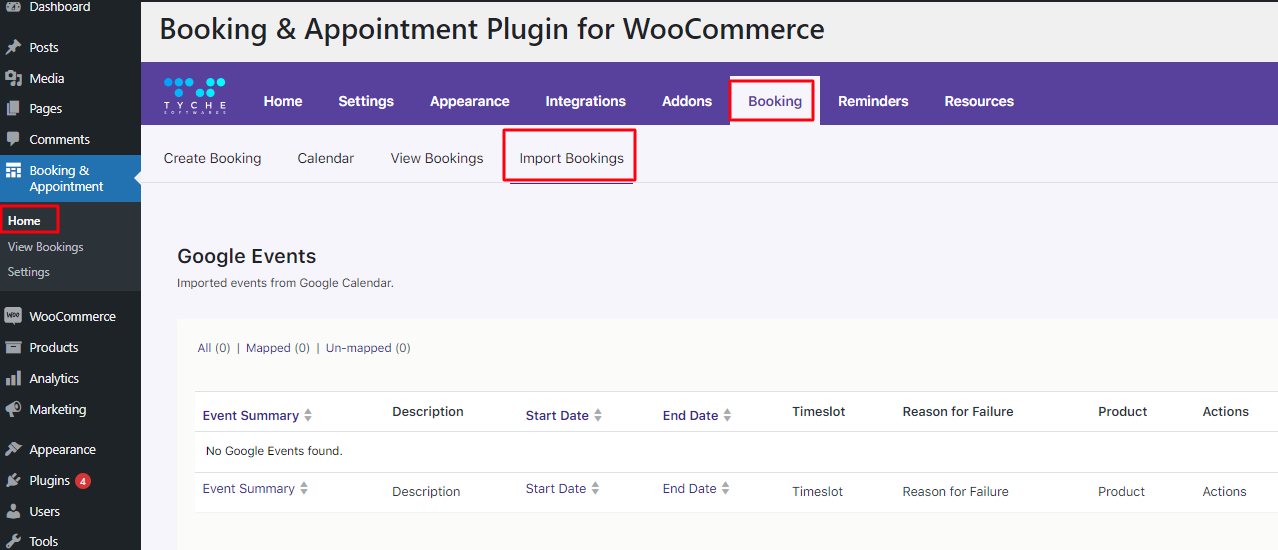Click footer Start Date sort arrows
Image resolution: width=1278 pixels, height=550 pixels.
tap(595, 489)
